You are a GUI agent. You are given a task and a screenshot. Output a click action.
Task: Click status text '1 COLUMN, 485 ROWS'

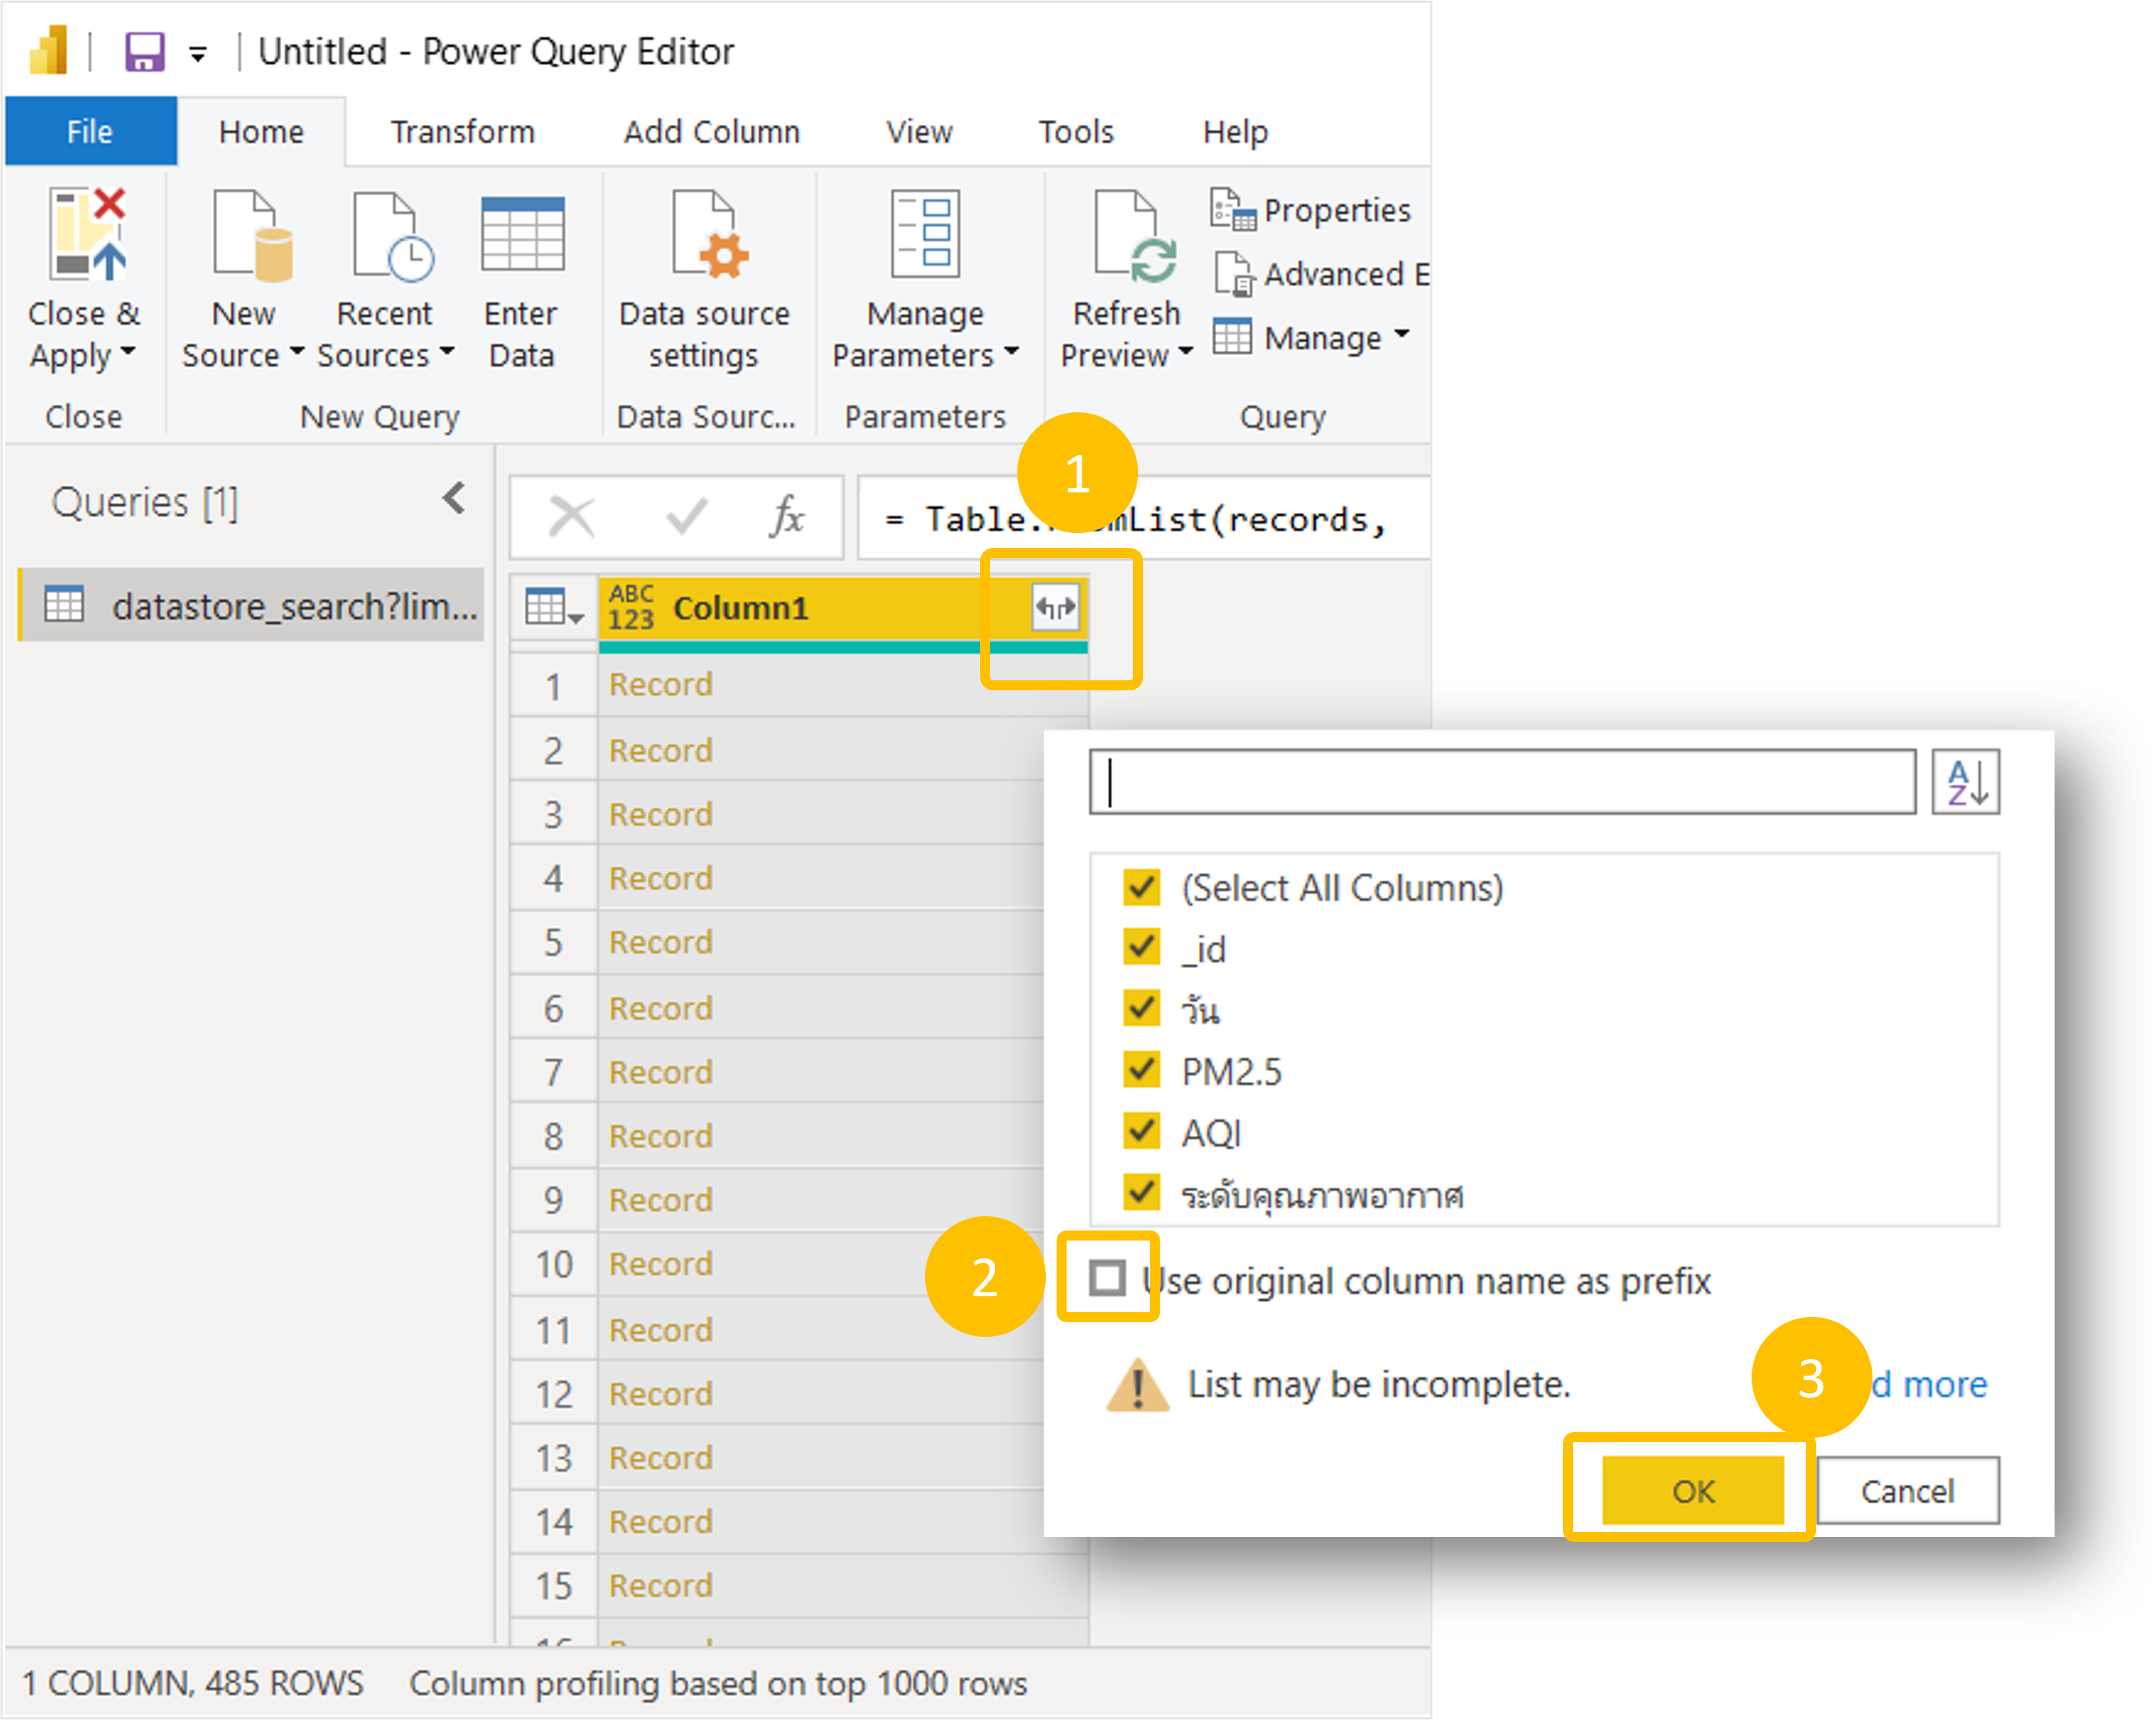point(193,1683)
